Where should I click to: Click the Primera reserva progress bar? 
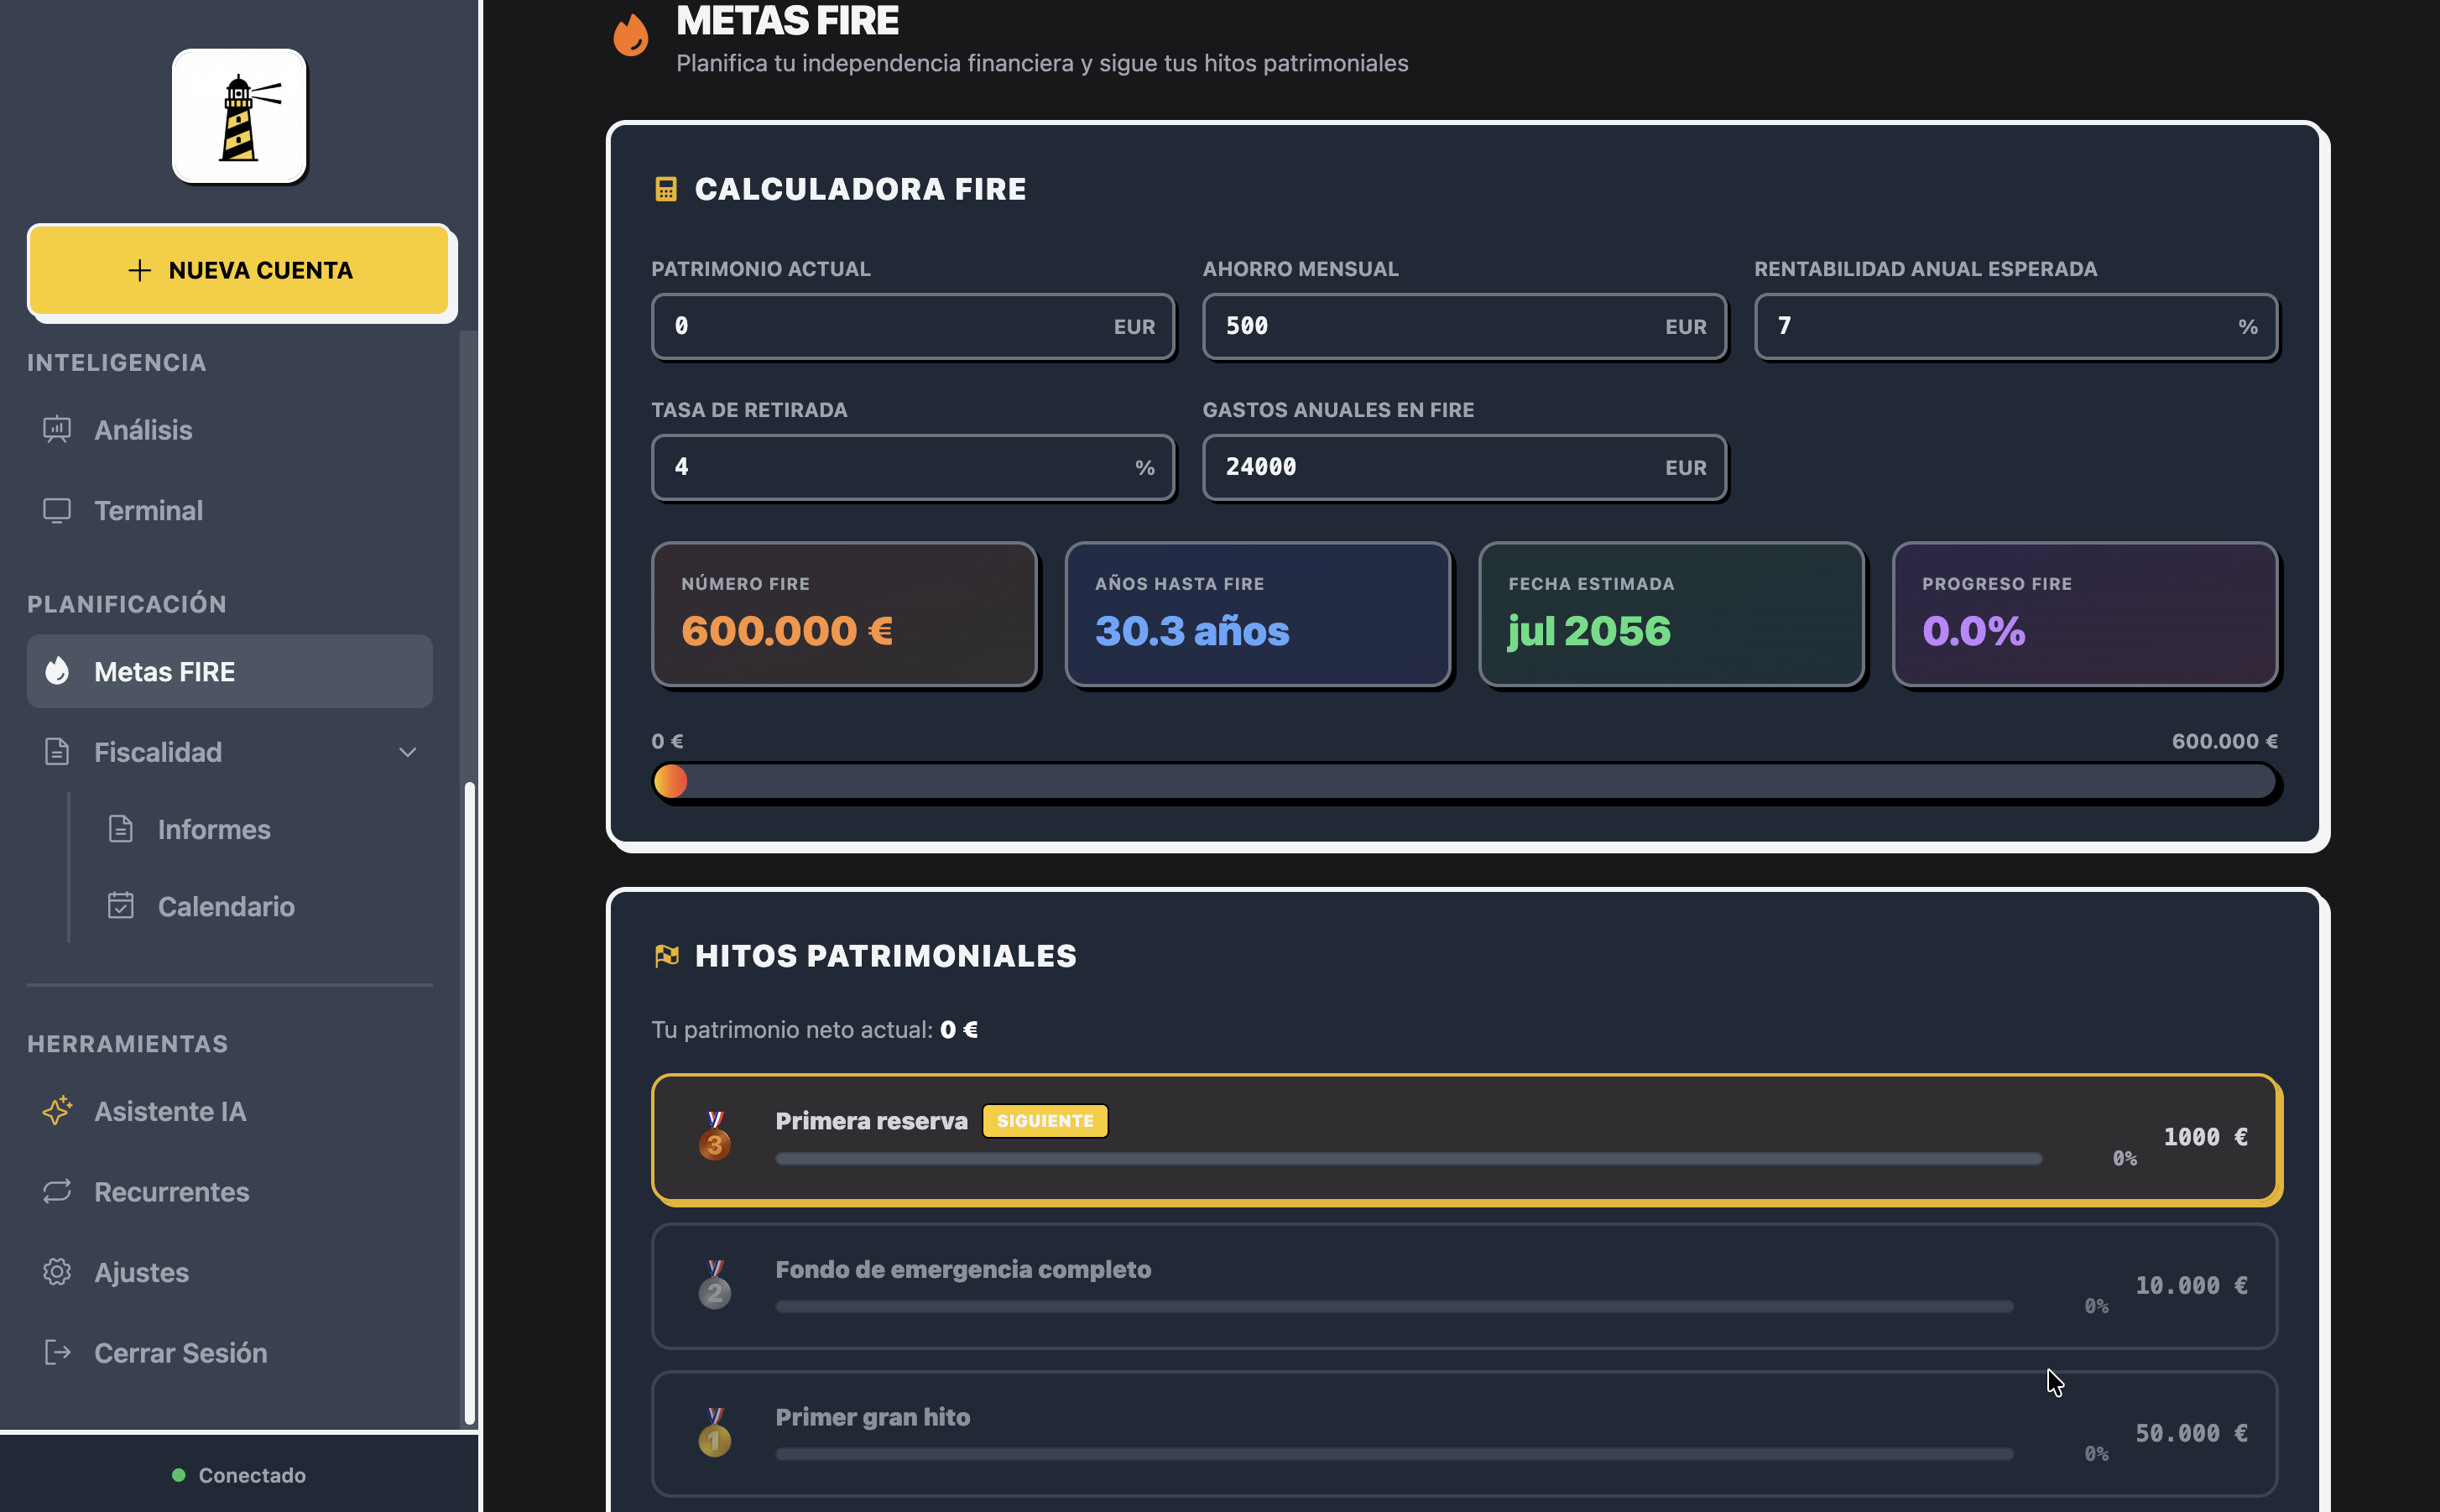click(1408, 1158)
